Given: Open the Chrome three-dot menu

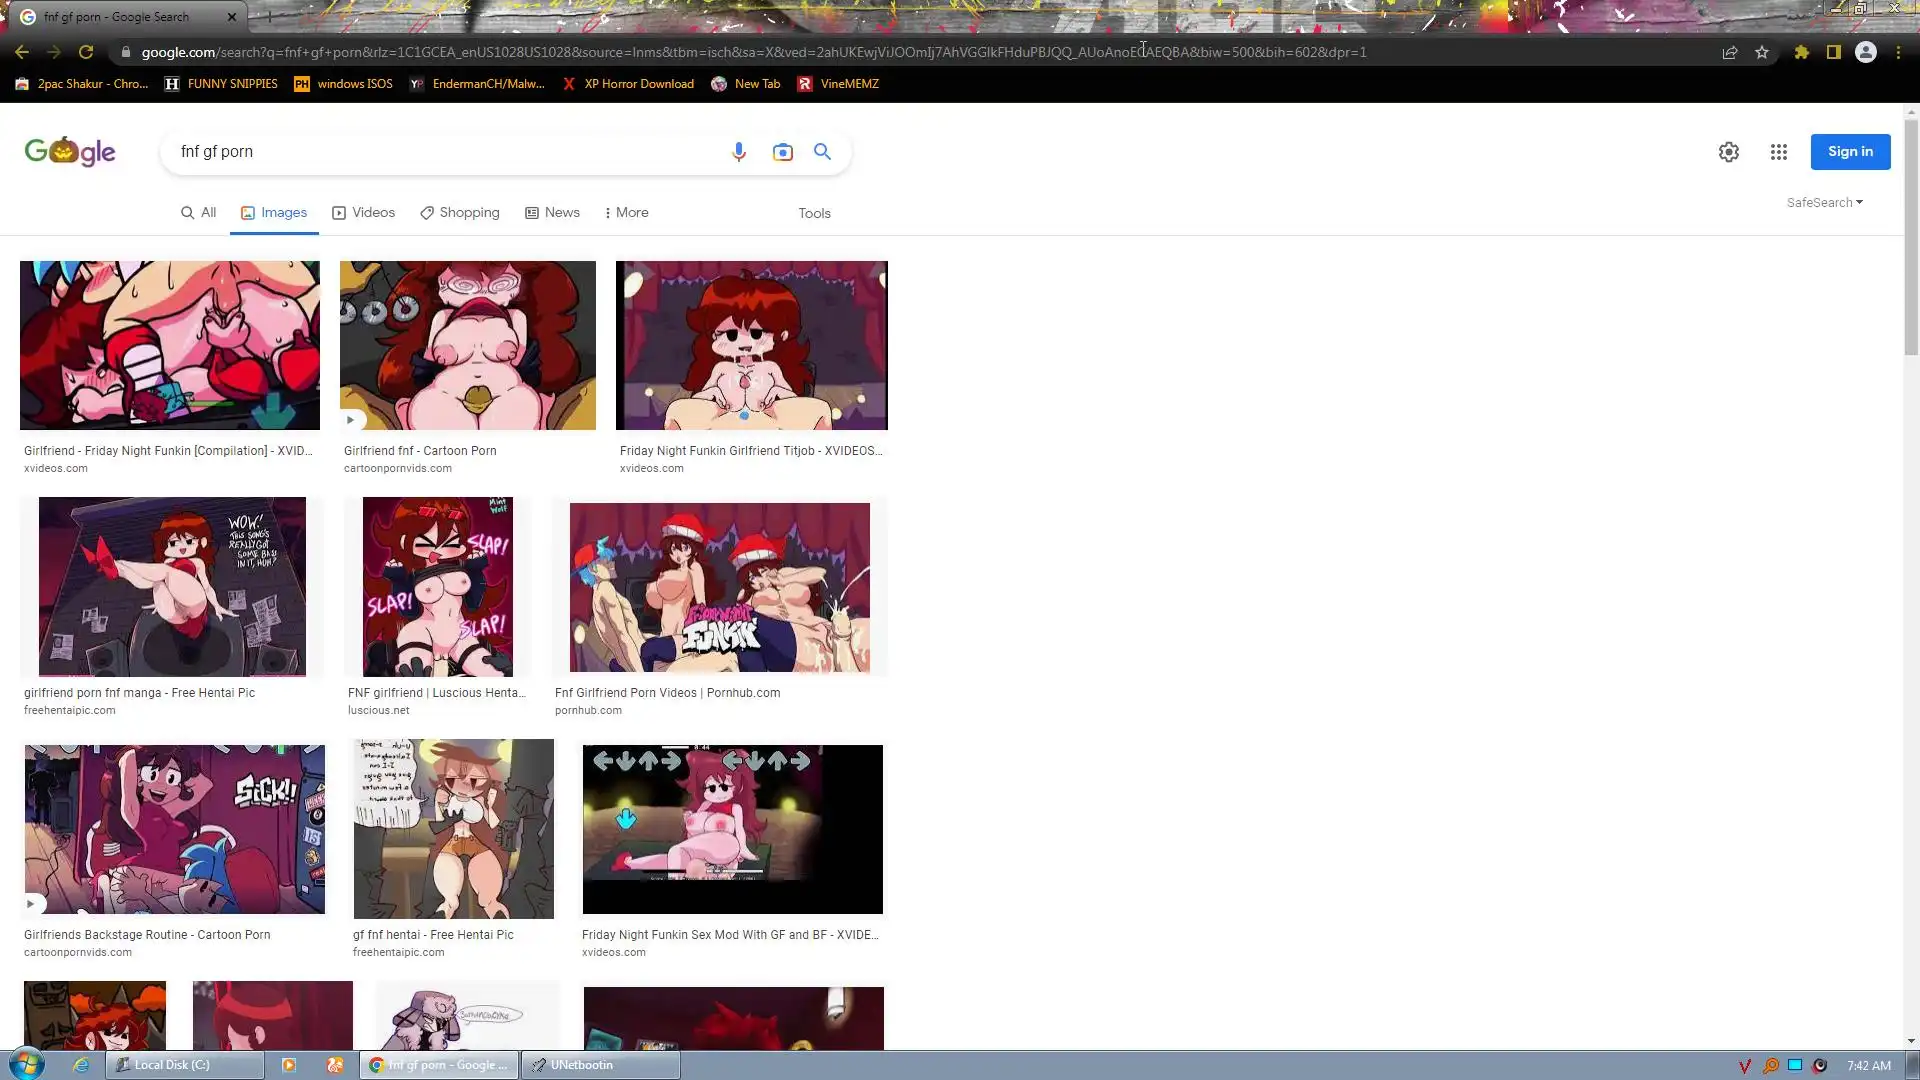Looking at the screenshot, I should 1898,52.
